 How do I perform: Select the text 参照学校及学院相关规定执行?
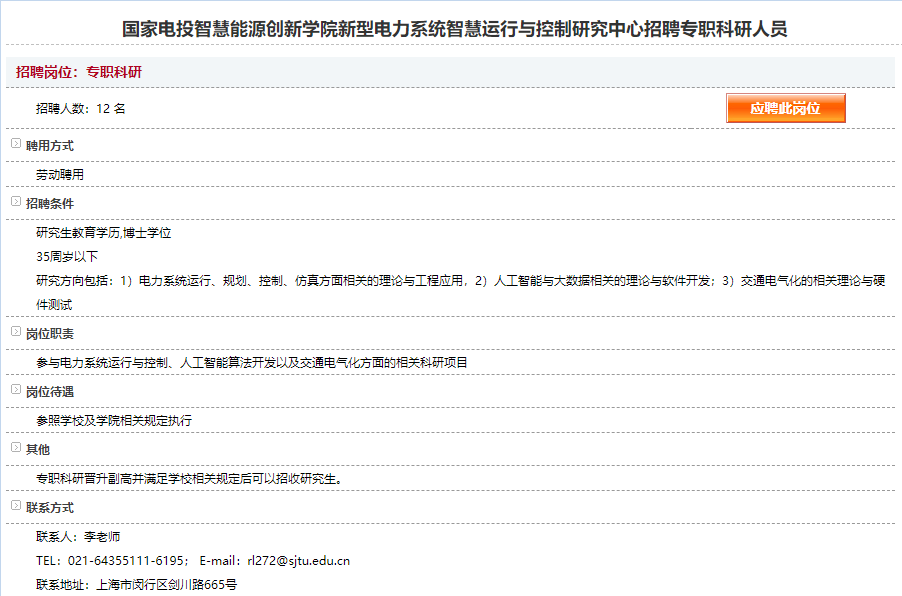click(x=114, y=421)
